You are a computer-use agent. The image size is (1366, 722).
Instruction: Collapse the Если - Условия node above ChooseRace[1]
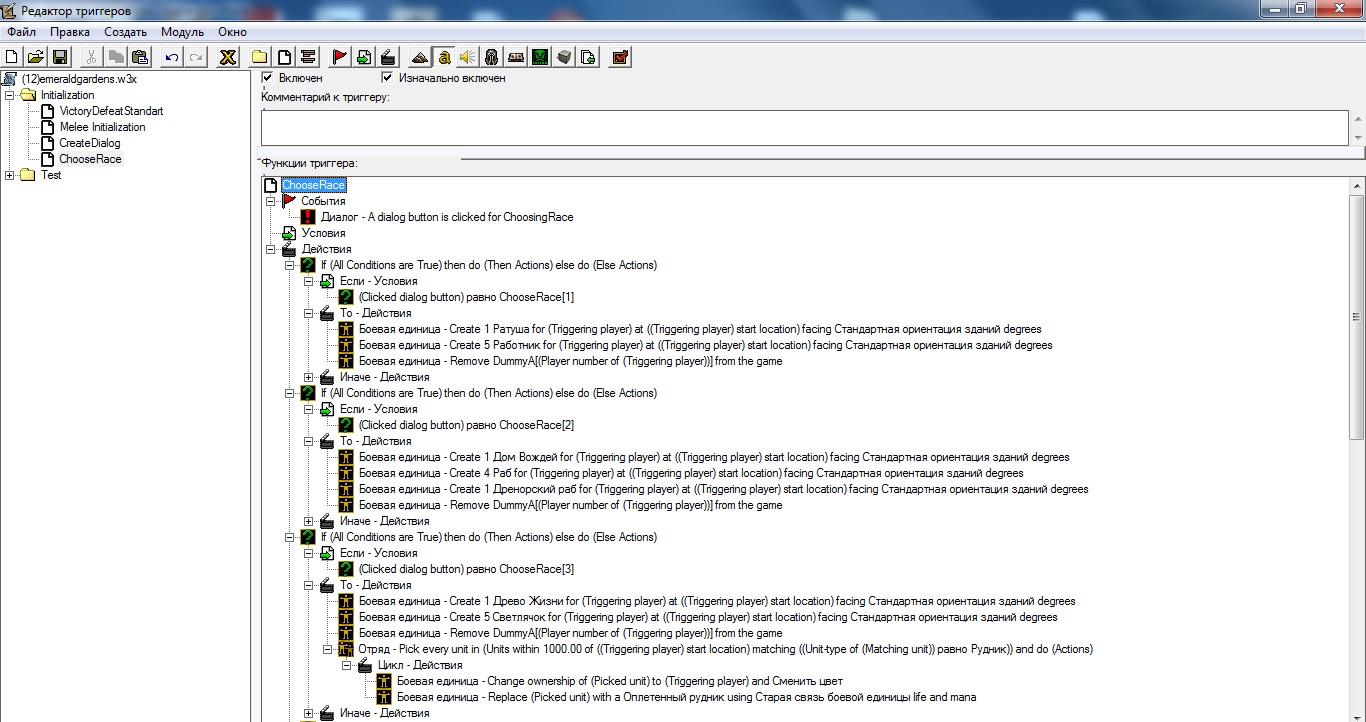click(309, 281)
